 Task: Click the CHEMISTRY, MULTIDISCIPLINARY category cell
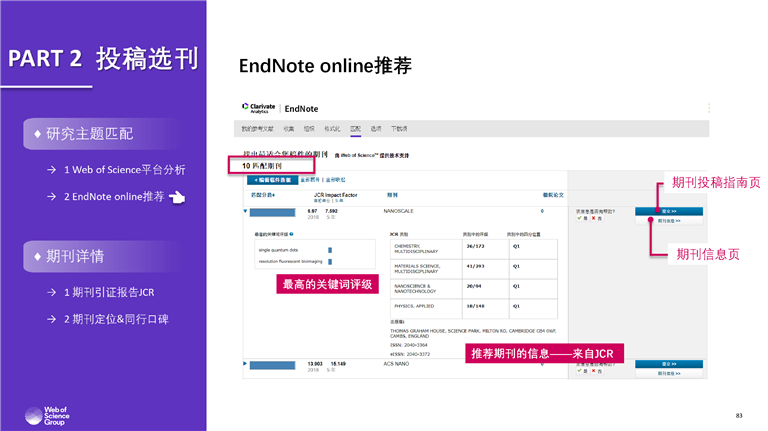click(426, 249)
